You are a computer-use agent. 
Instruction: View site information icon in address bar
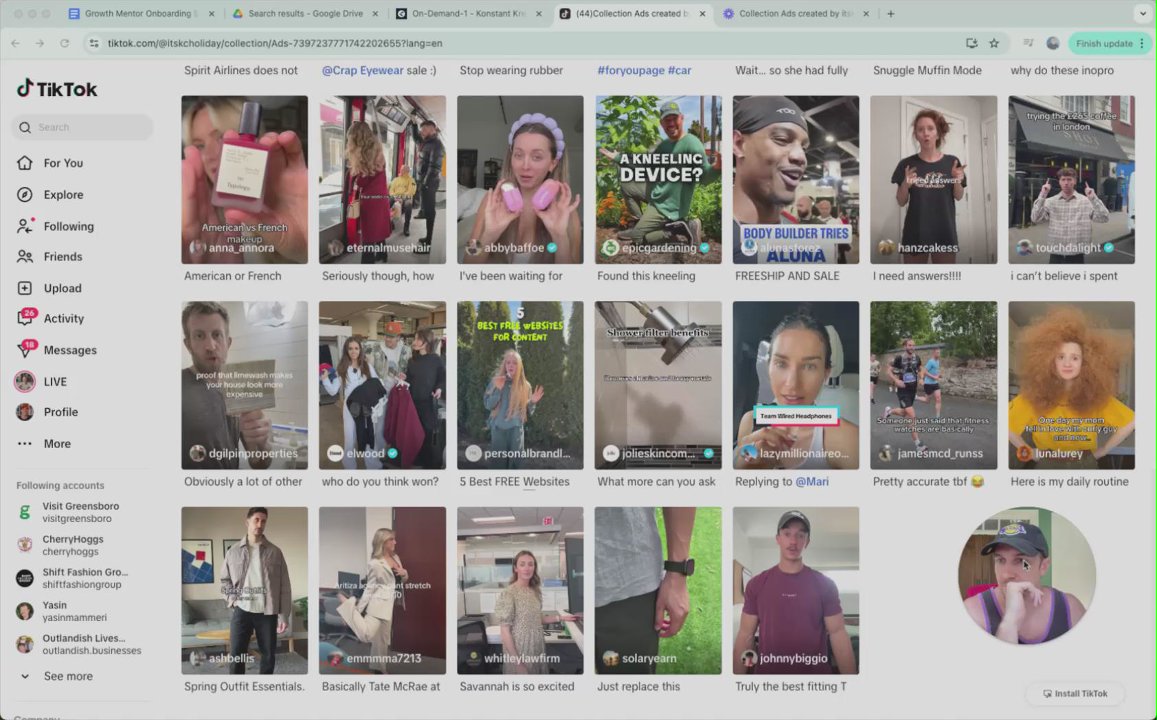tap(94, 44)
